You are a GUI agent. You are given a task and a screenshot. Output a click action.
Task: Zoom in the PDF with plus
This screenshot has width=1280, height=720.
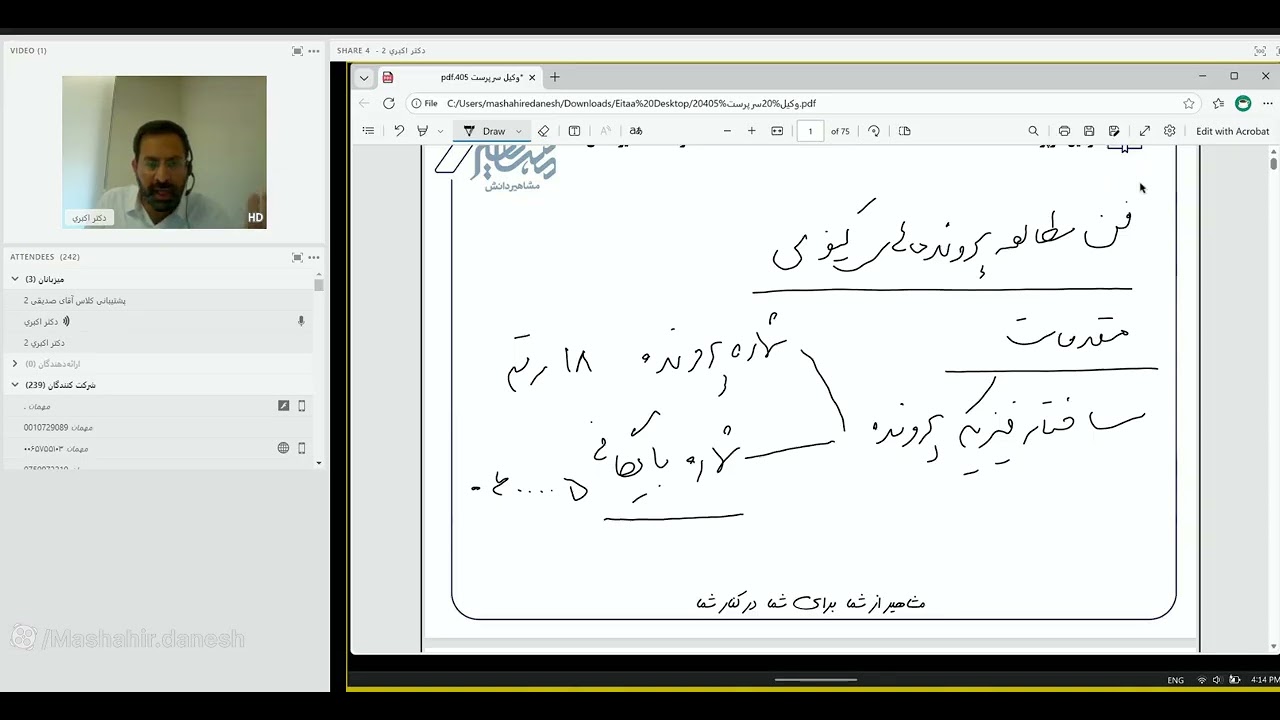point(752,131)
